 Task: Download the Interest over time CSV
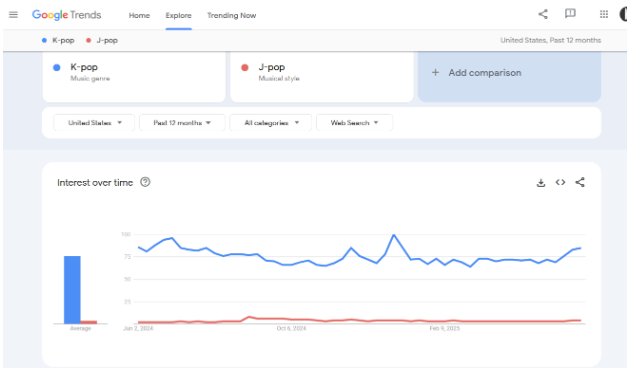click(x=541, y=183)
